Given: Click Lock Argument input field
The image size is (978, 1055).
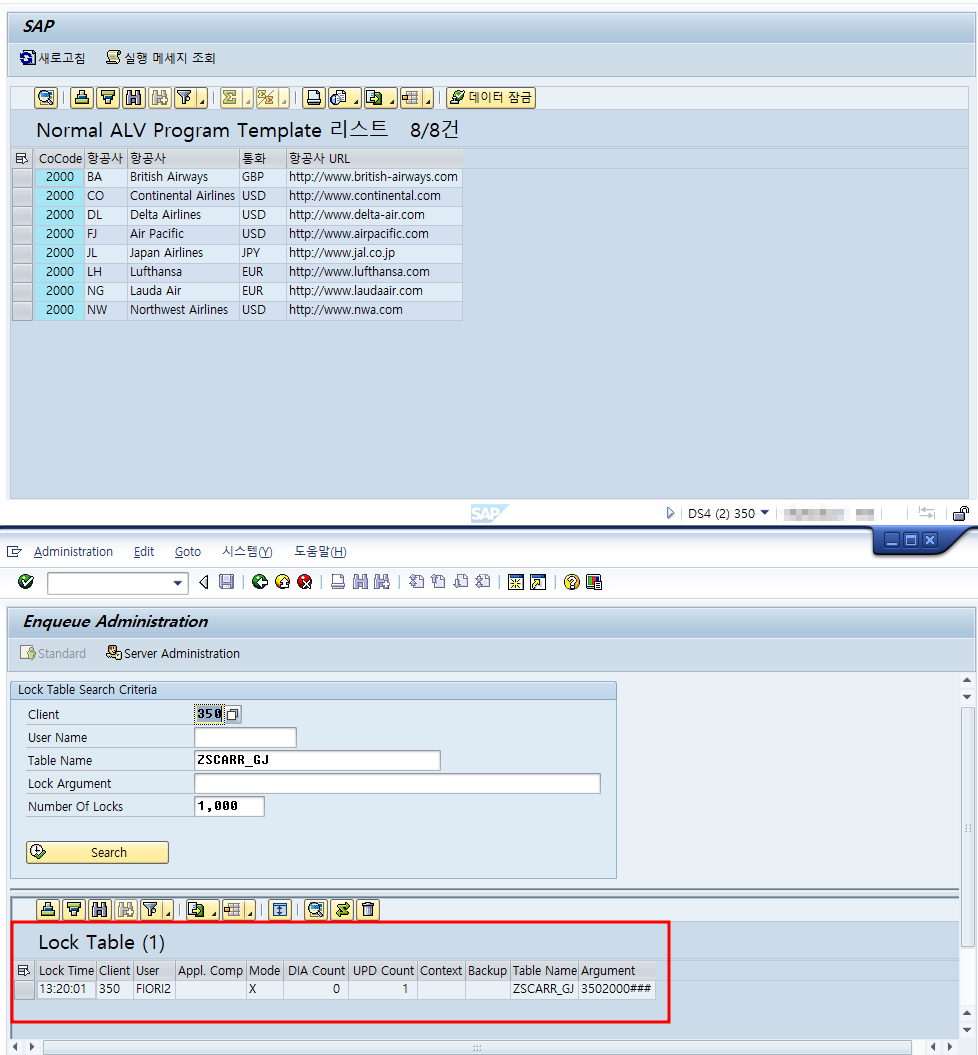Looking at the screenshot, I should 398,783.
